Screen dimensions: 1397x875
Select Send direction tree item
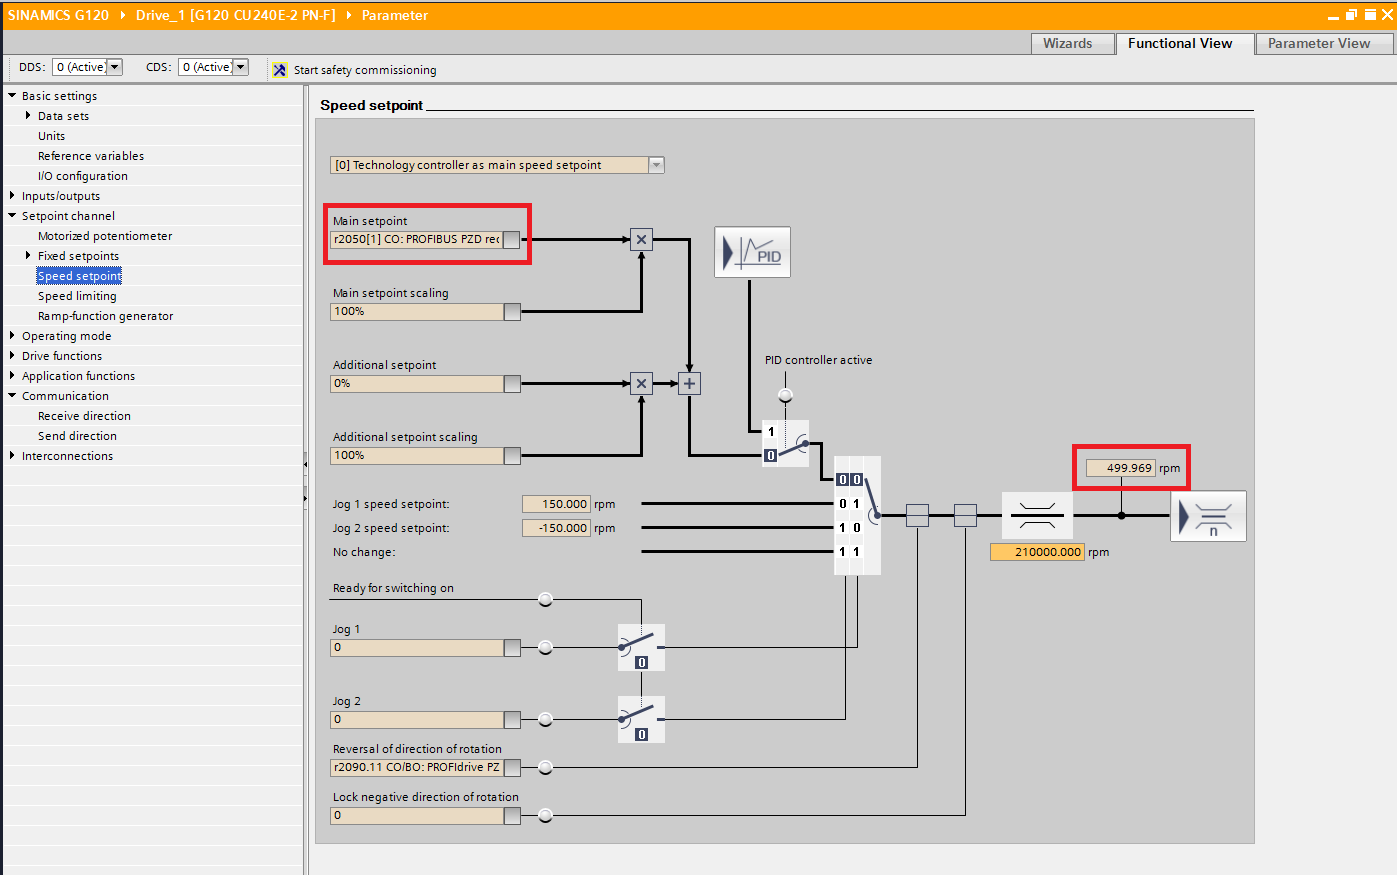(77, 436)
